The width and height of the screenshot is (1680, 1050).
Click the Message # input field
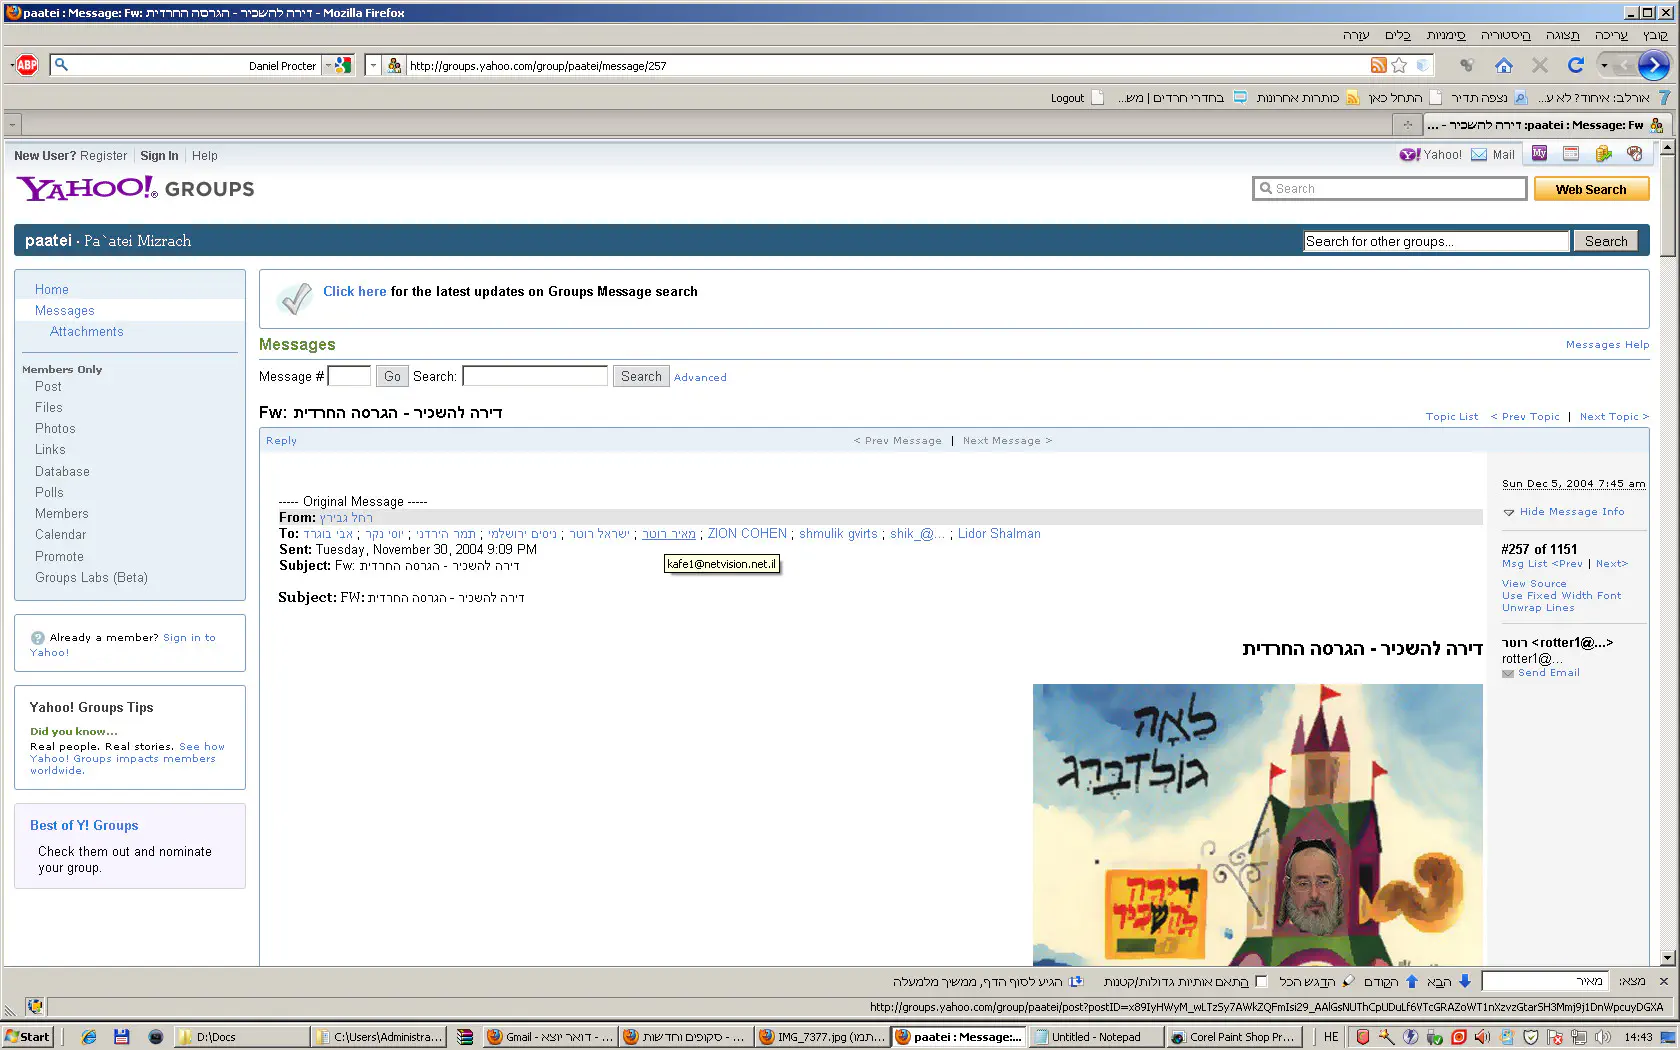pos(349,376)
